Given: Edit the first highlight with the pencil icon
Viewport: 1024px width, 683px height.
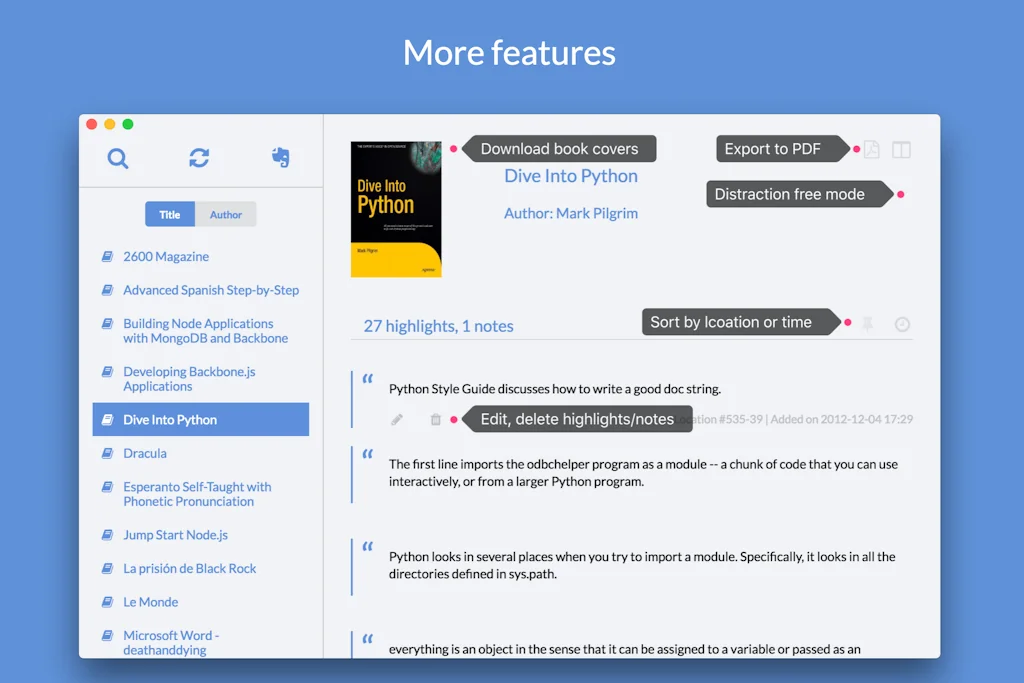Looking at the screenshot, I should coord(397,420).
